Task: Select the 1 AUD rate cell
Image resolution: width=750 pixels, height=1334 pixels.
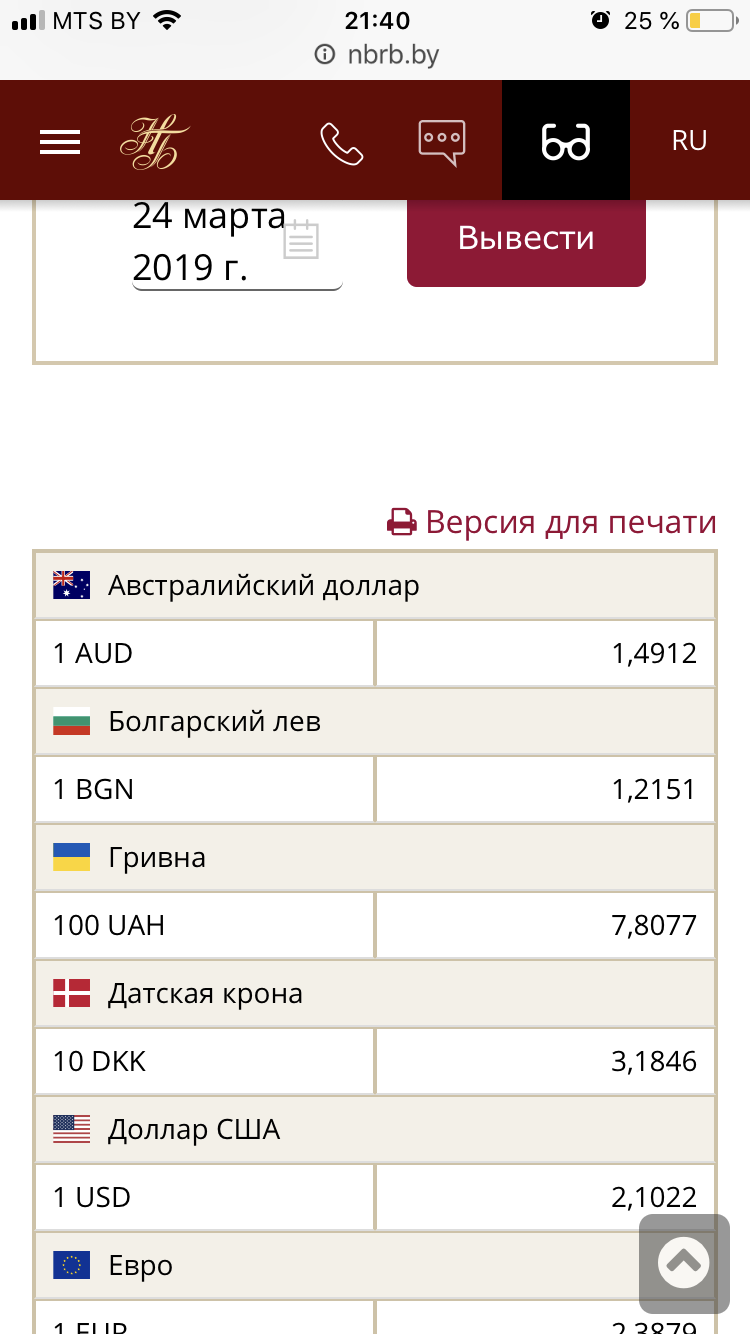Action: (204, 654)
